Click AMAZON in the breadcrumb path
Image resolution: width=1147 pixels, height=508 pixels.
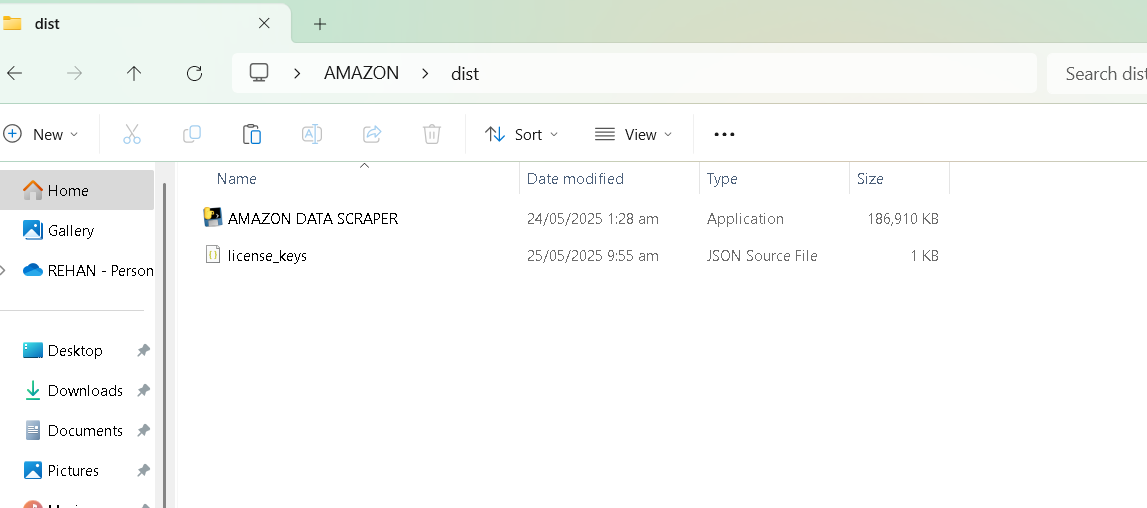(x=361, y=73)
